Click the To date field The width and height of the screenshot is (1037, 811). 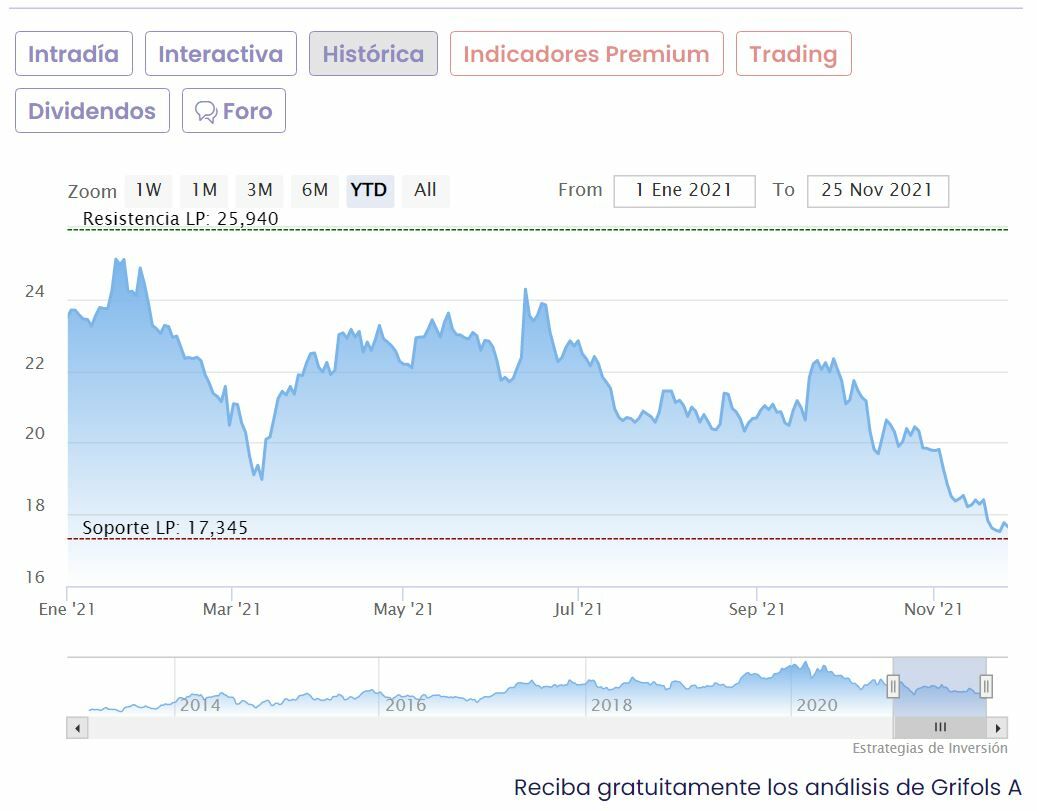877,190
